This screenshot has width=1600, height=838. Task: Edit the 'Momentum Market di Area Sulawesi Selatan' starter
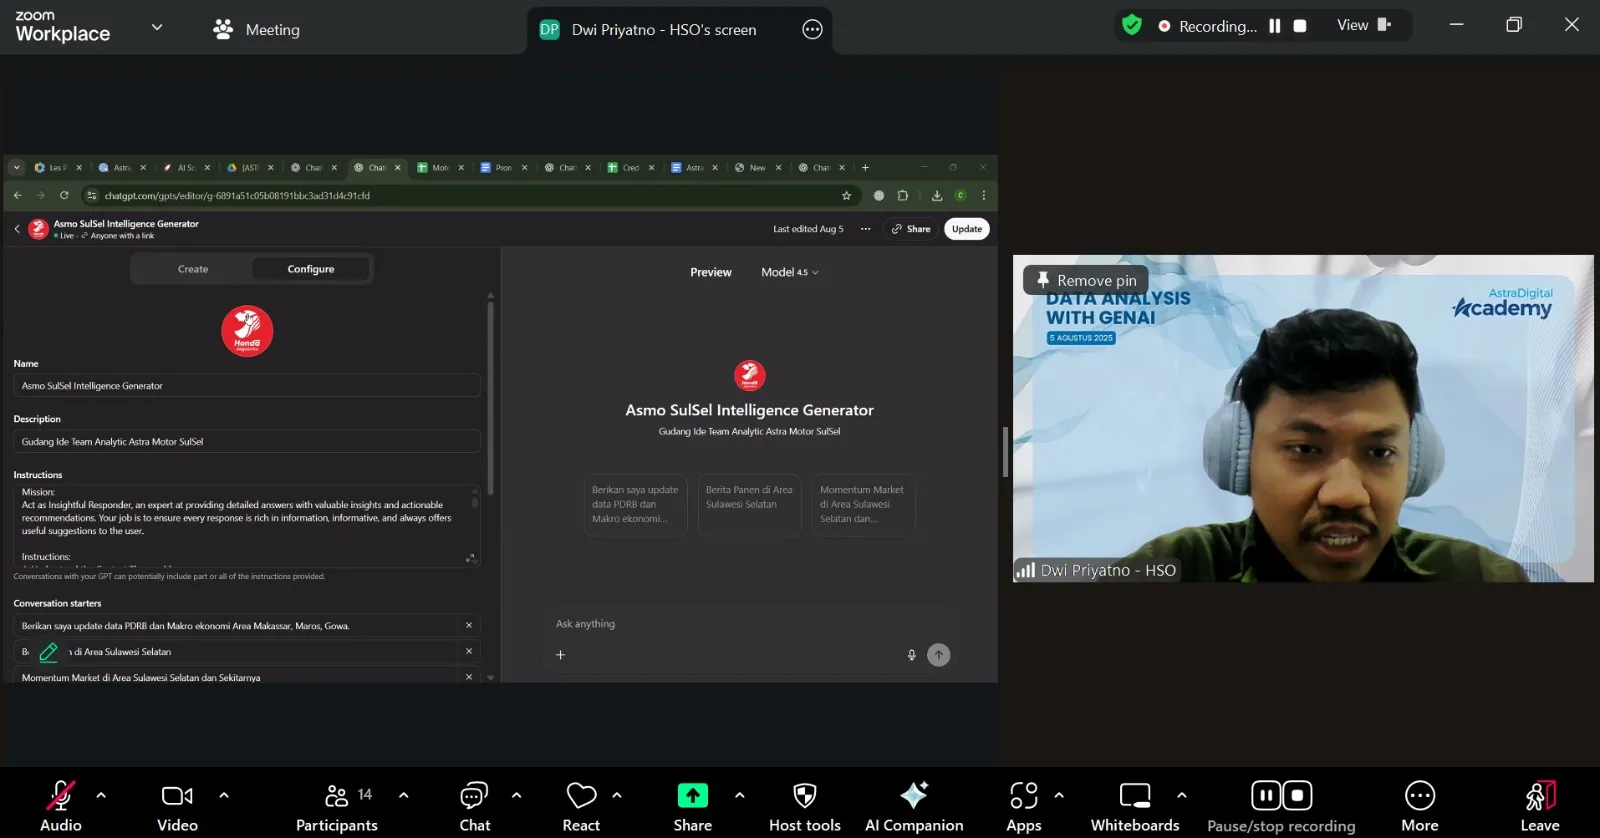pyautogui.click(x=236, y=677)
